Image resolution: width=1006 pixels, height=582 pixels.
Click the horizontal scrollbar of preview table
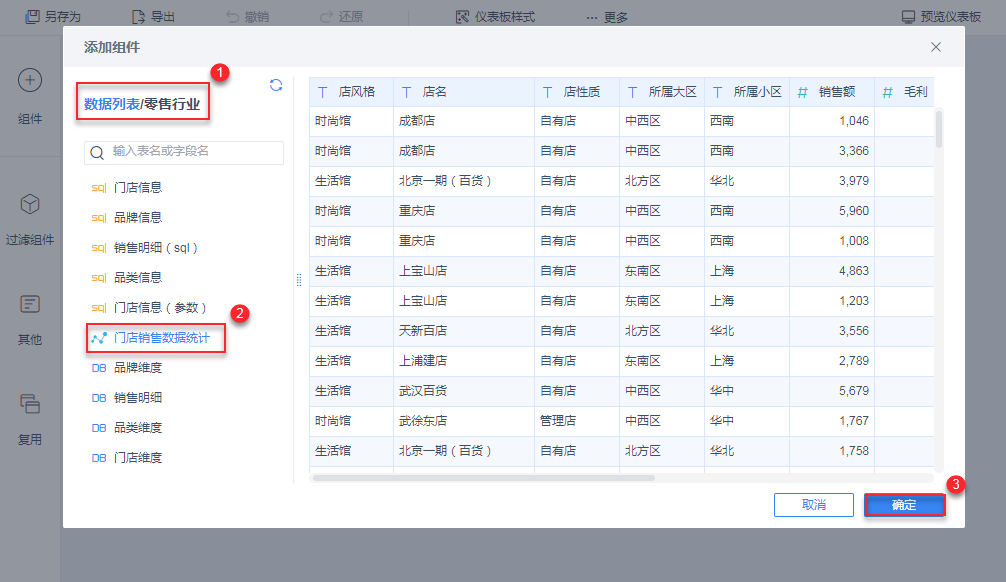click(484, 478)
